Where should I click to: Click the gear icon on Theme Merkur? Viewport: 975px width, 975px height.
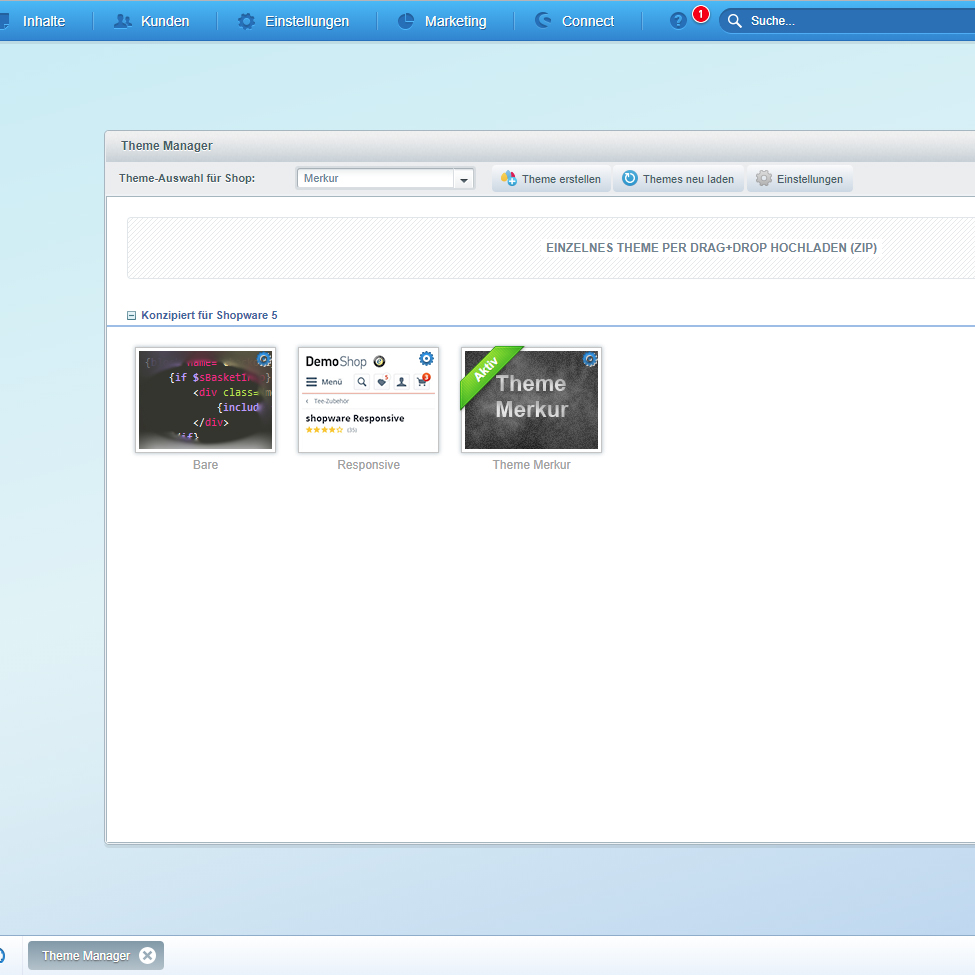(x=590, y=359)
